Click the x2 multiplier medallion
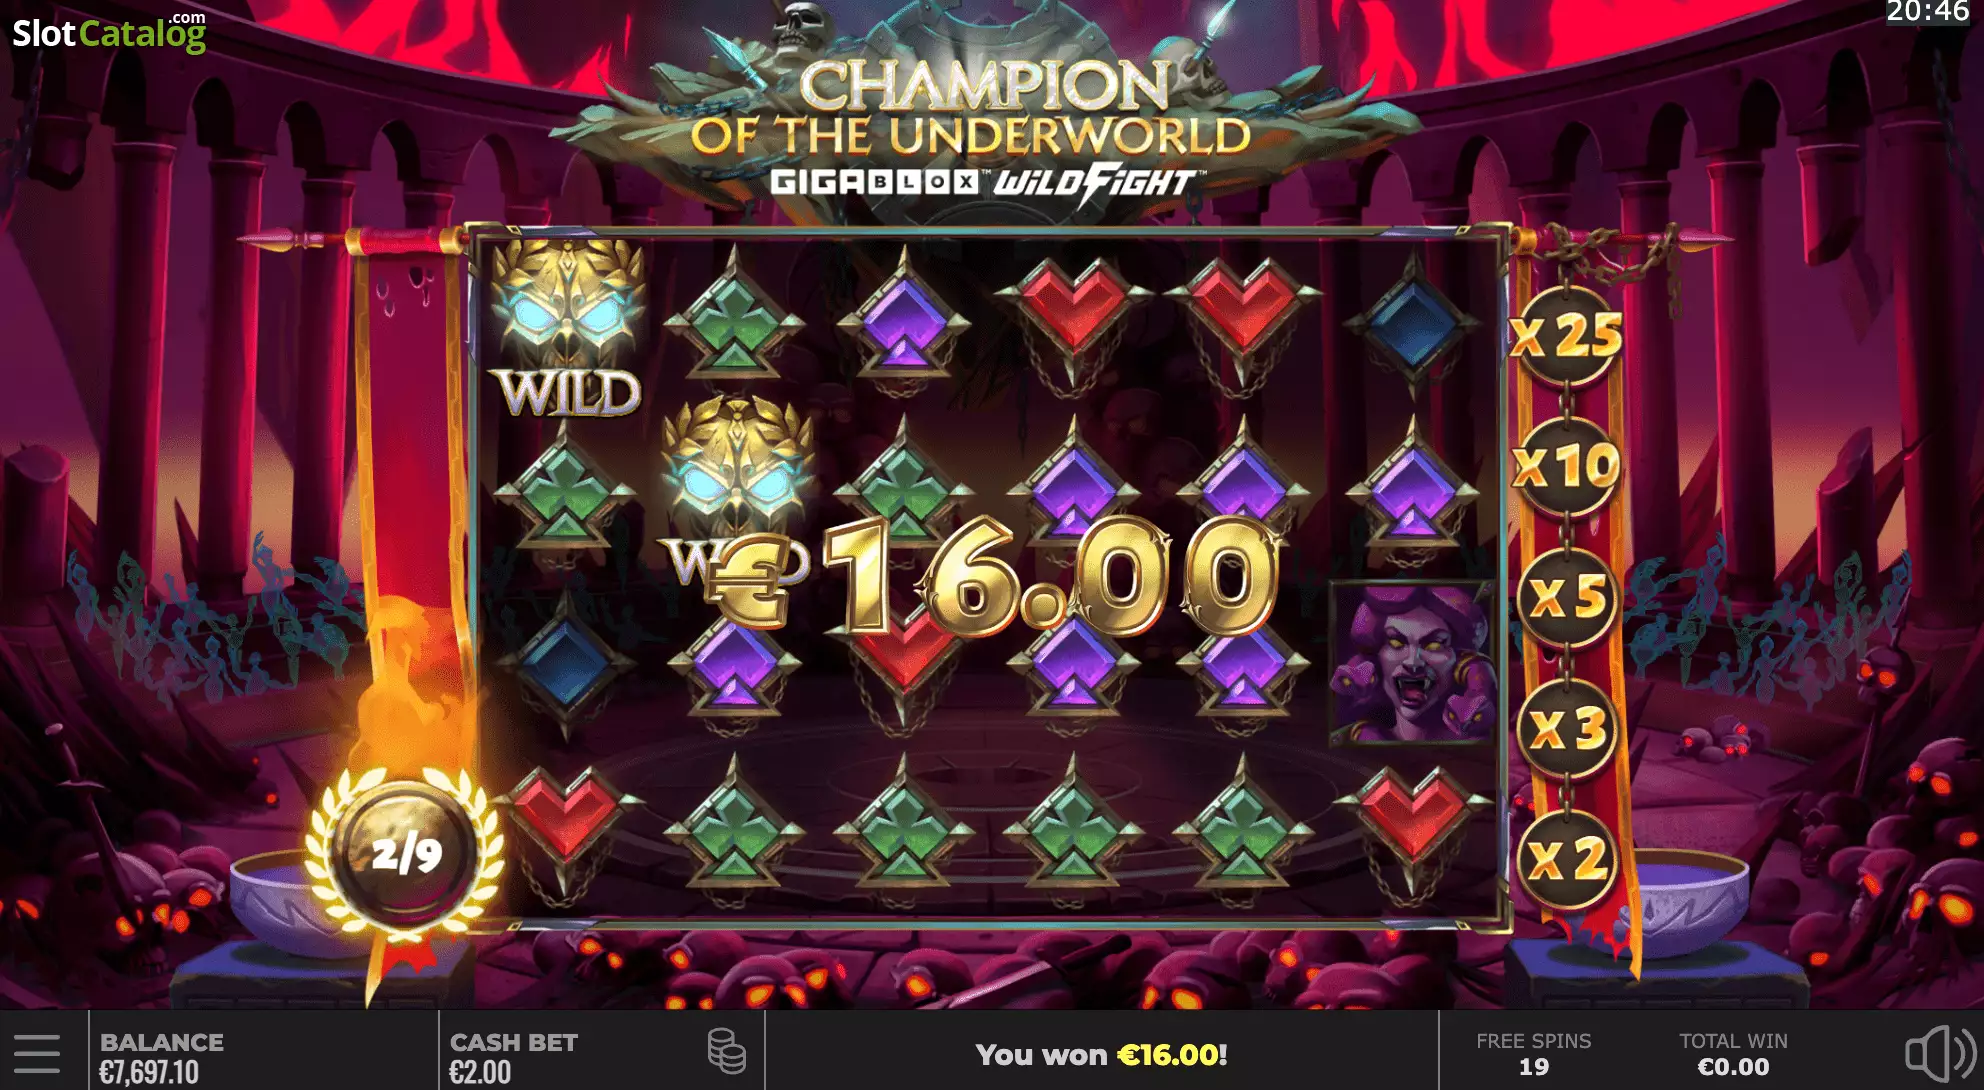The height and width of the screenshot is (1090, 1984). 1567,858
